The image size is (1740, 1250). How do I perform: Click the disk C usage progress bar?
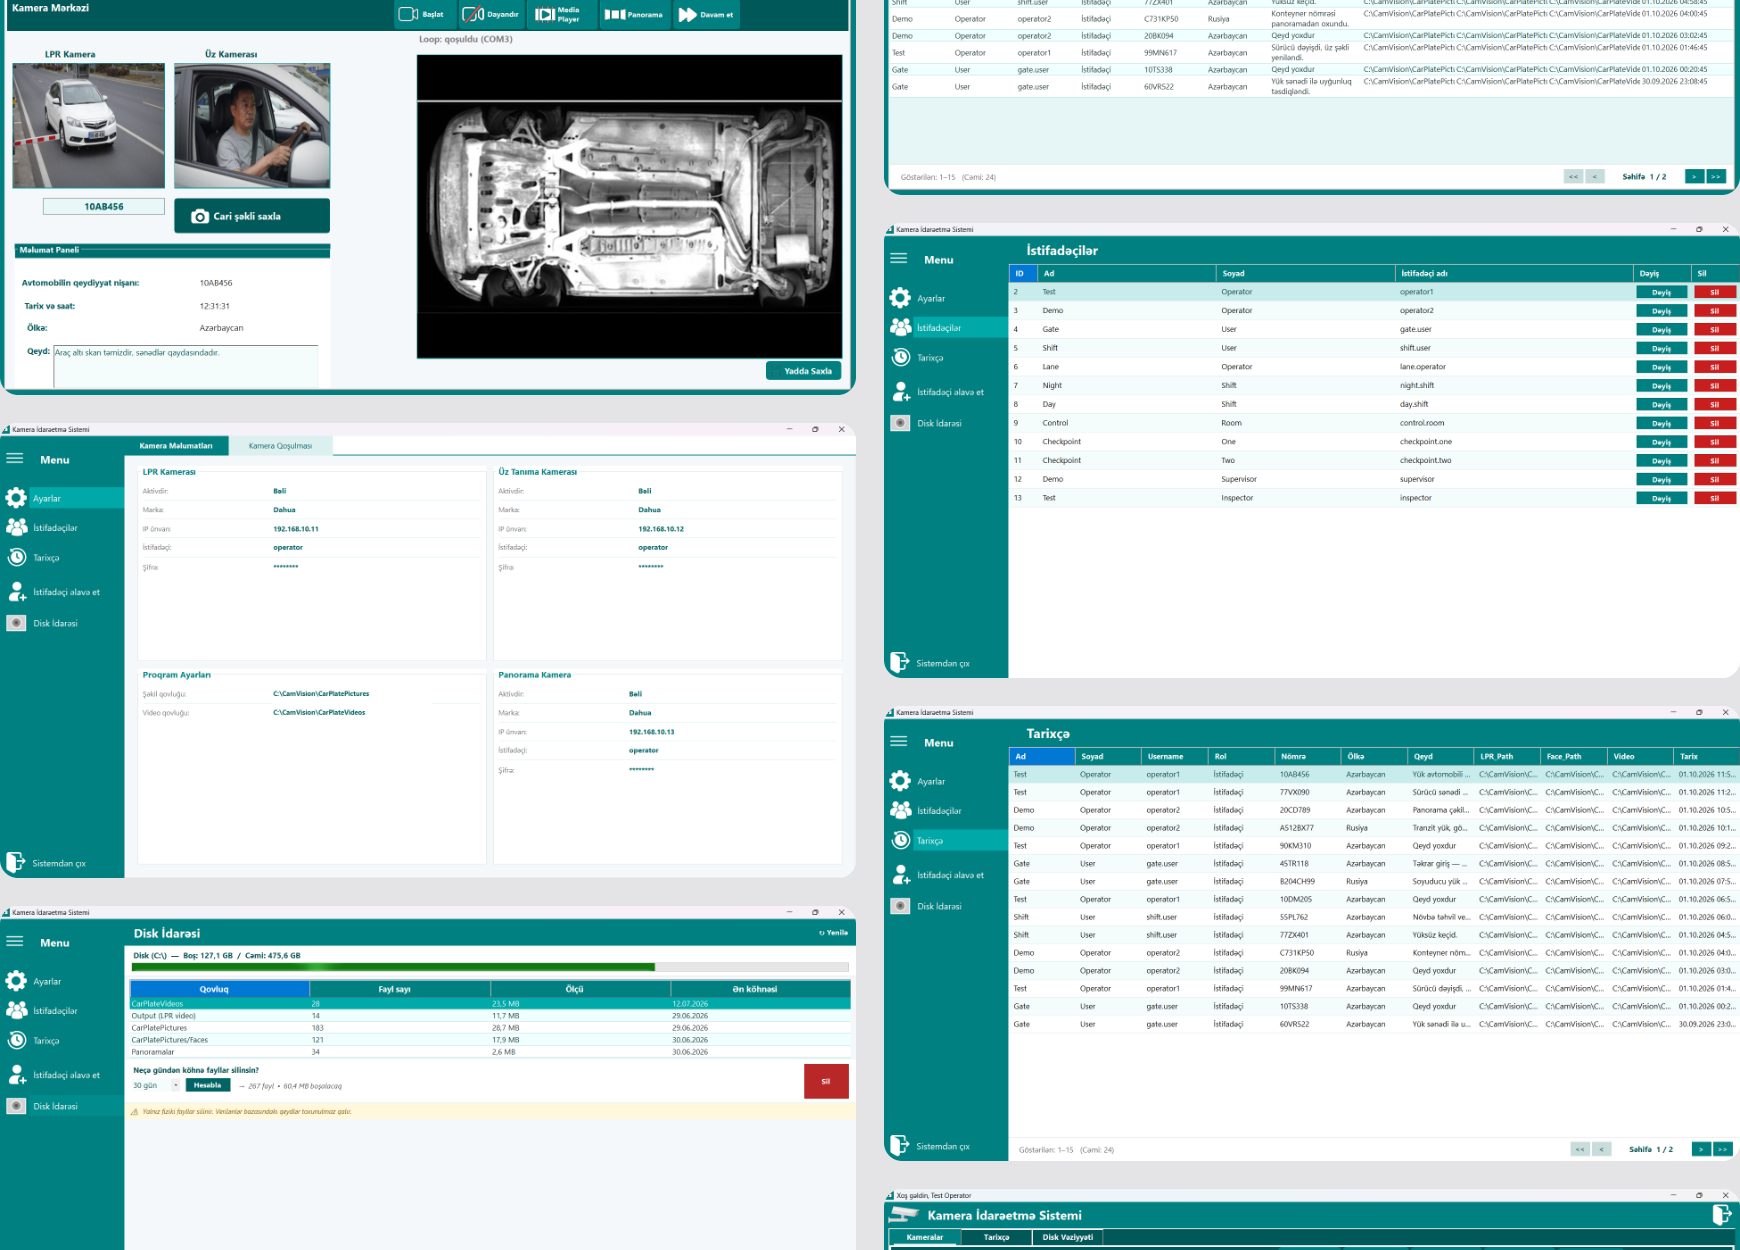pyautogui.click(x=490, y=968)
